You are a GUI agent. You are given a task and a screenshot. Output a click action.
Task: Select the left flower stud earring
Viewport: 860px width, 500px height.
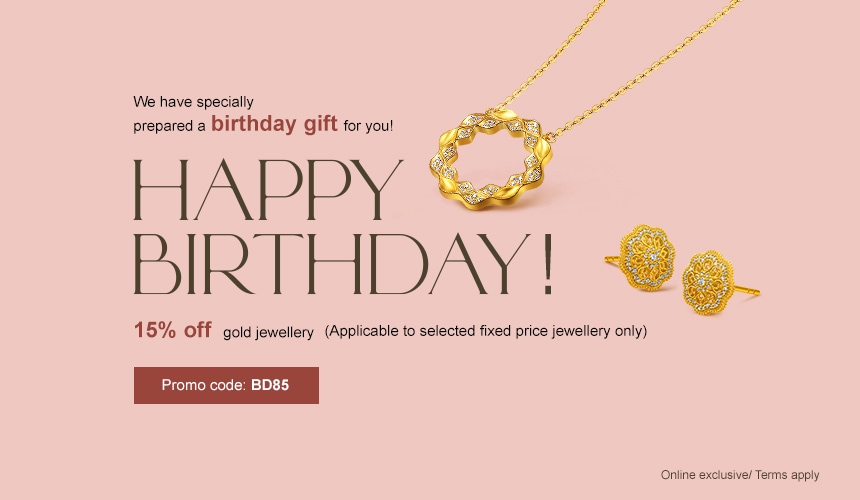pos(641,257)
